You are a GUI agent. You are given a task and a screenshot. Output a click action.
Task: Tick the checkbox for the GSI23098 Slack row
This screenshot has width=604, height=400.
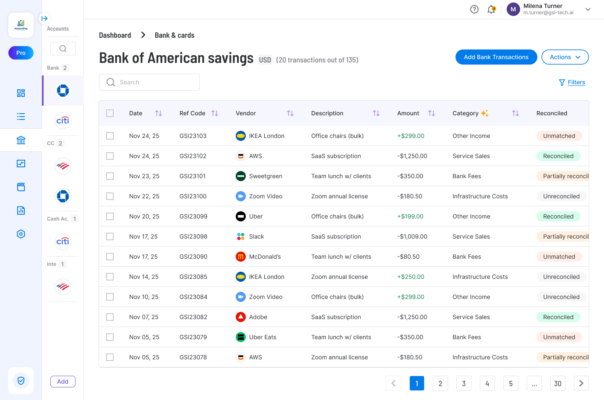110,236
